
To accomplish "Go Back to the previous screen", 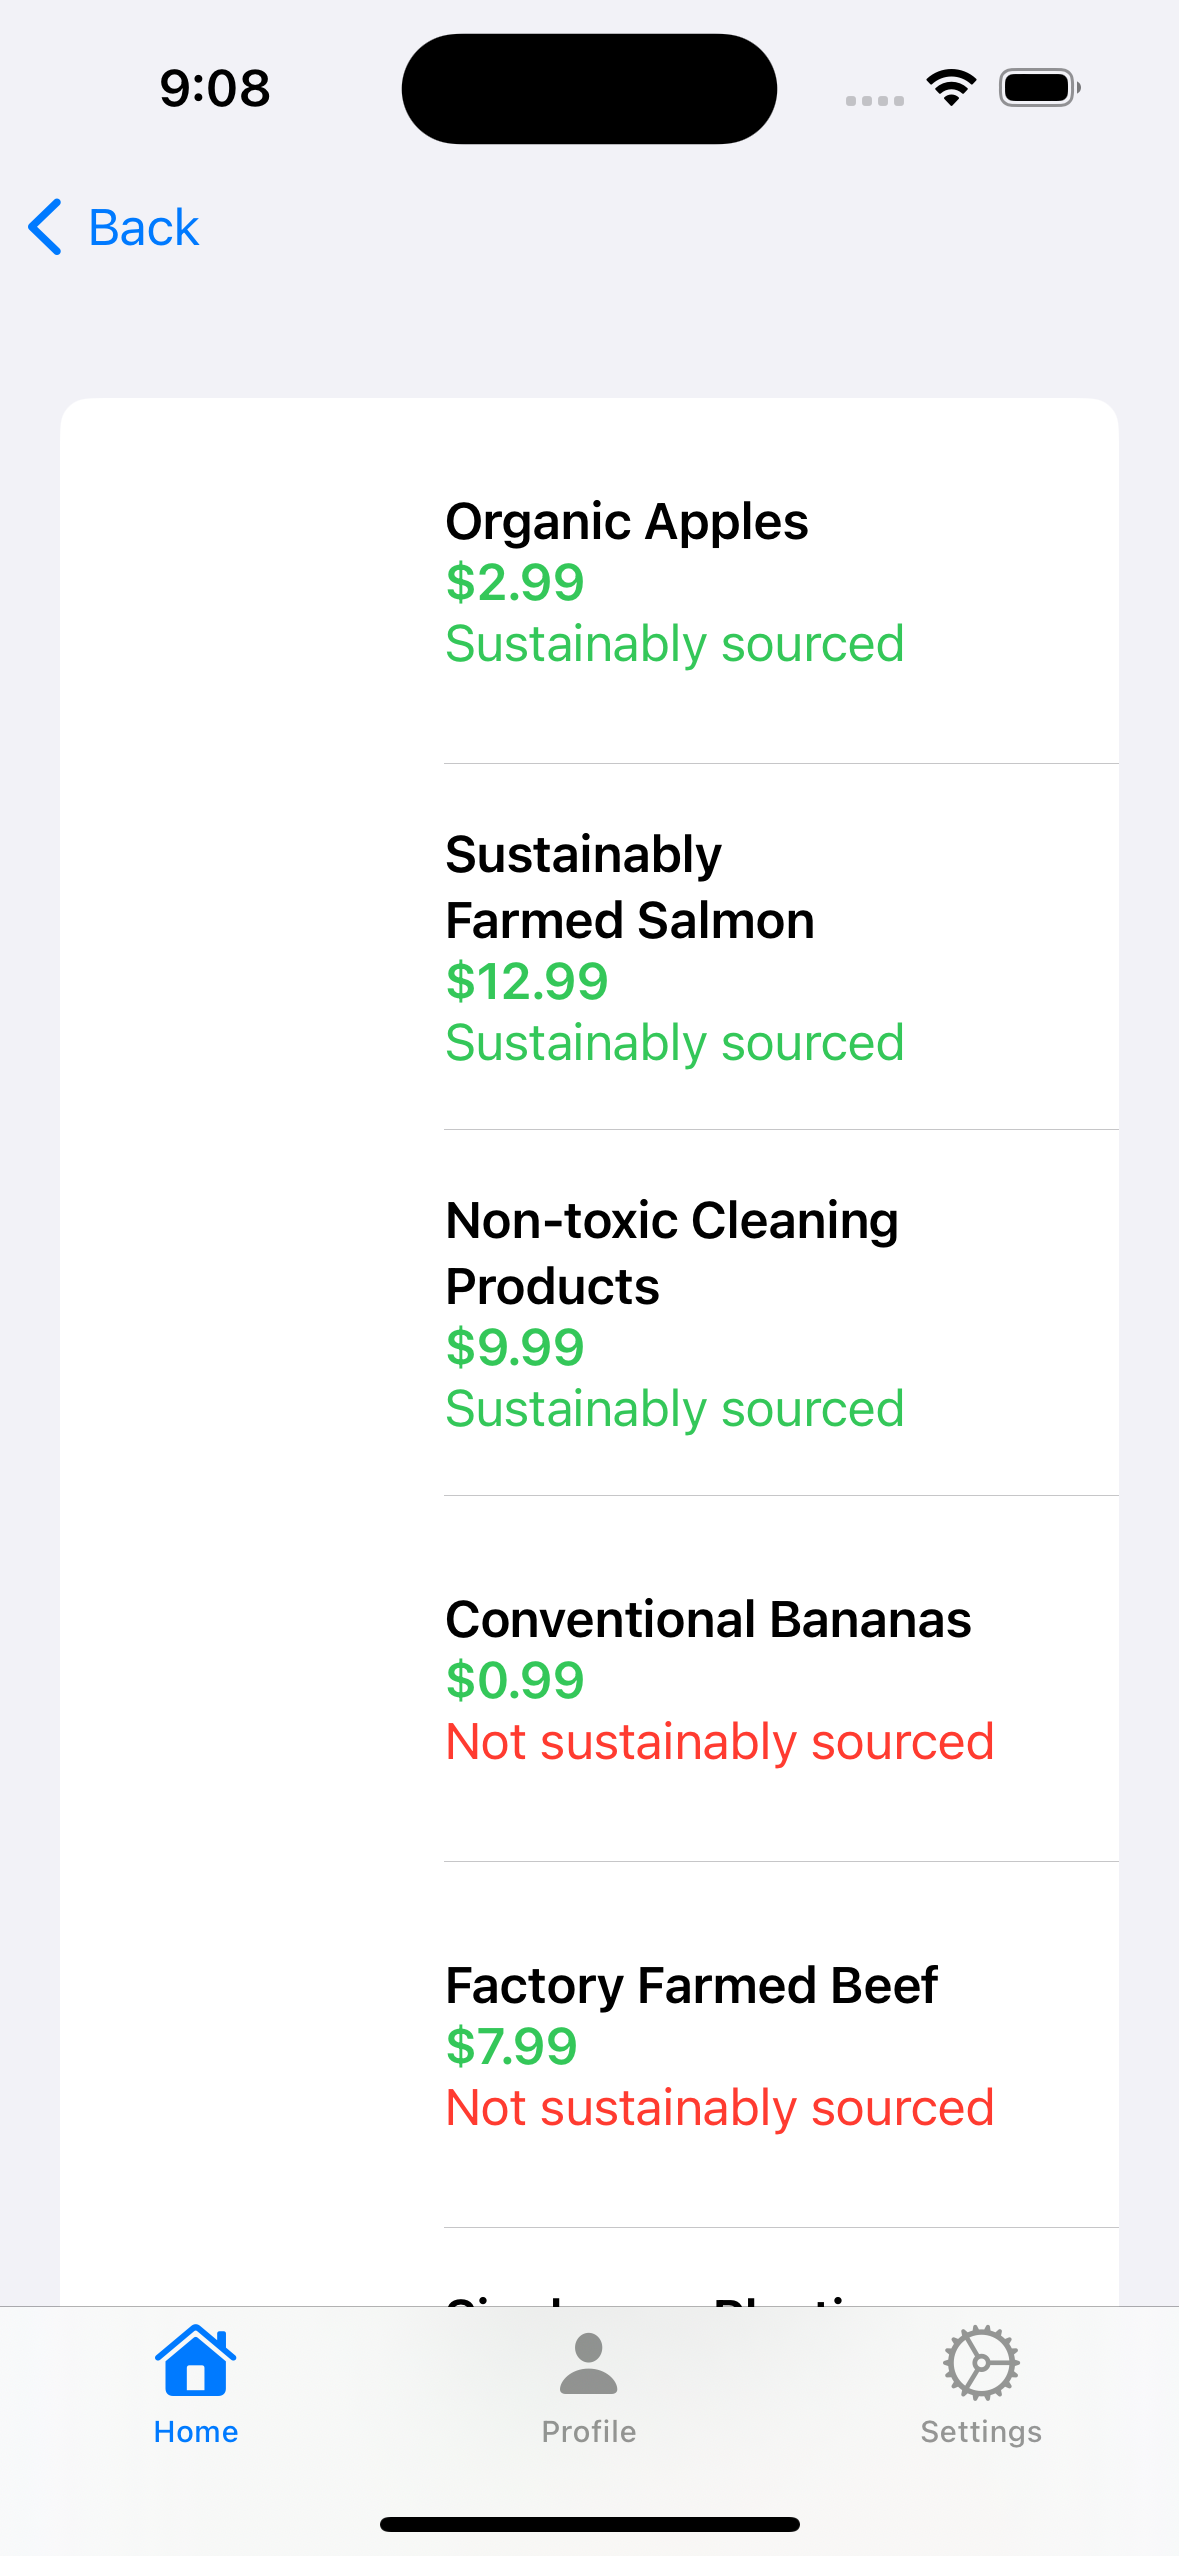I will tap(113, 227).
